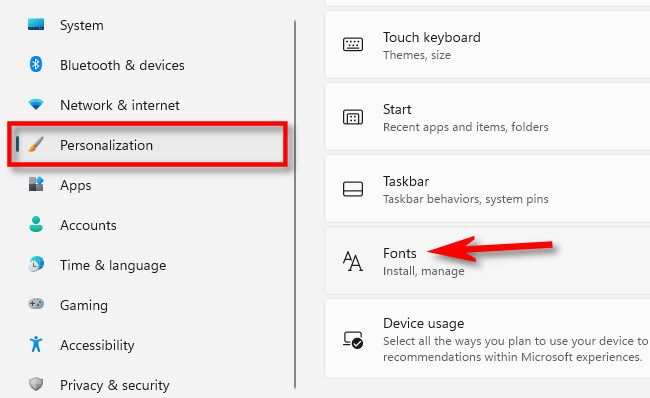Click the System monitor icon

pyautogui.click(x=36, y=24)
